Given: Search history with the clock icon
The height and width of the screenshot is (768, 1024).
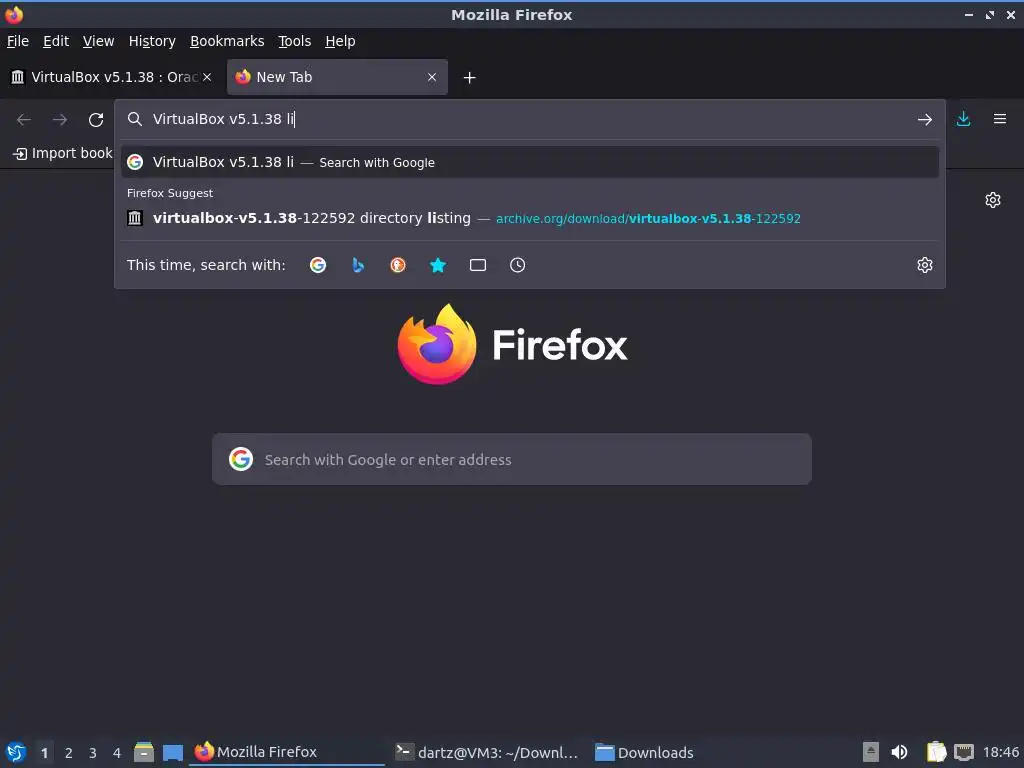Looking at the screenshot, I should click(517, 265).
